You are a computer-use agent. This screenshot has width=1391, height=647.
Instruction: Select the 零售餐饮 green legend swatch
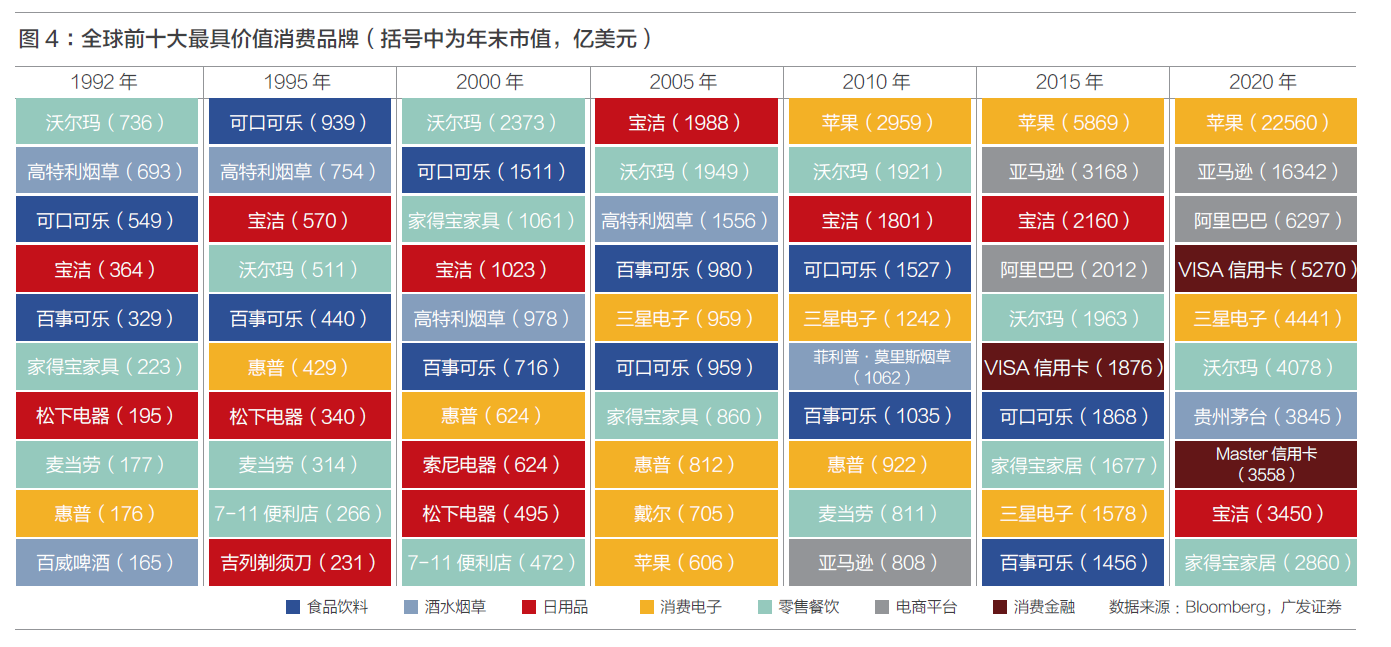[x=764, y=607]
